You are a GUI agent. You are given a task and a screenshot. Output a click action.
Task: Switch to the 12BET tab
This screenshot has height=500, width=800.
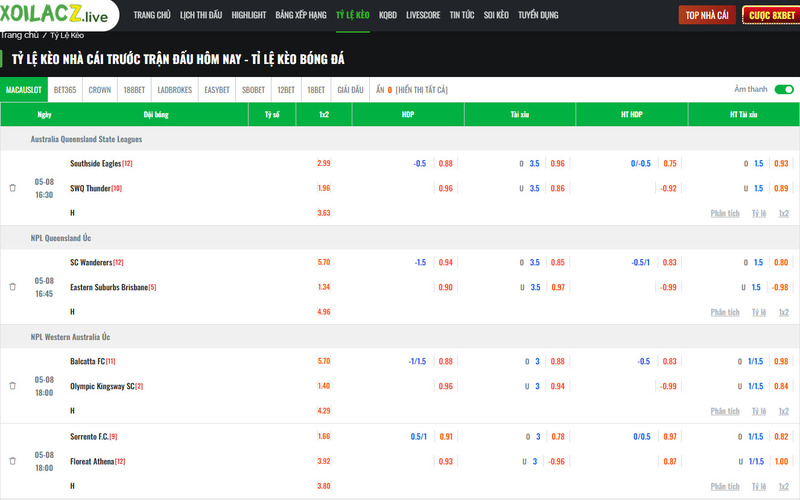pos(286,90)
